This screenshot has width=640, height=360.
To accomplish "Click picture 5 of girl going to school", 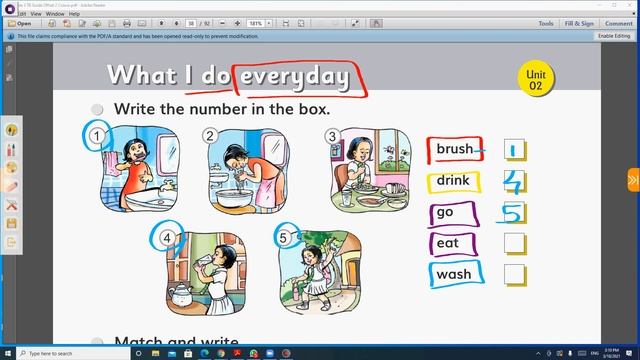I will pos(320,273).
